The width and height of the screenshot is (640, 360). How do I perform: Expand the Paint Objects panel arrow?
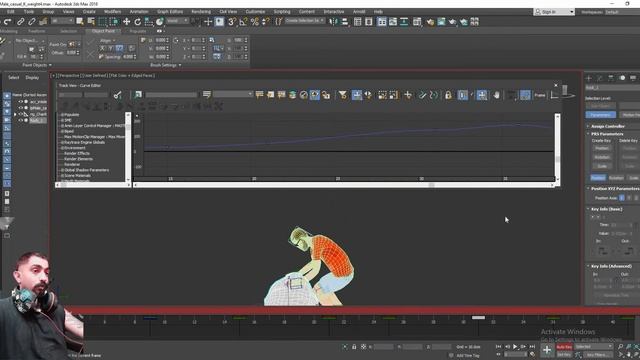(x=50, y=65)
